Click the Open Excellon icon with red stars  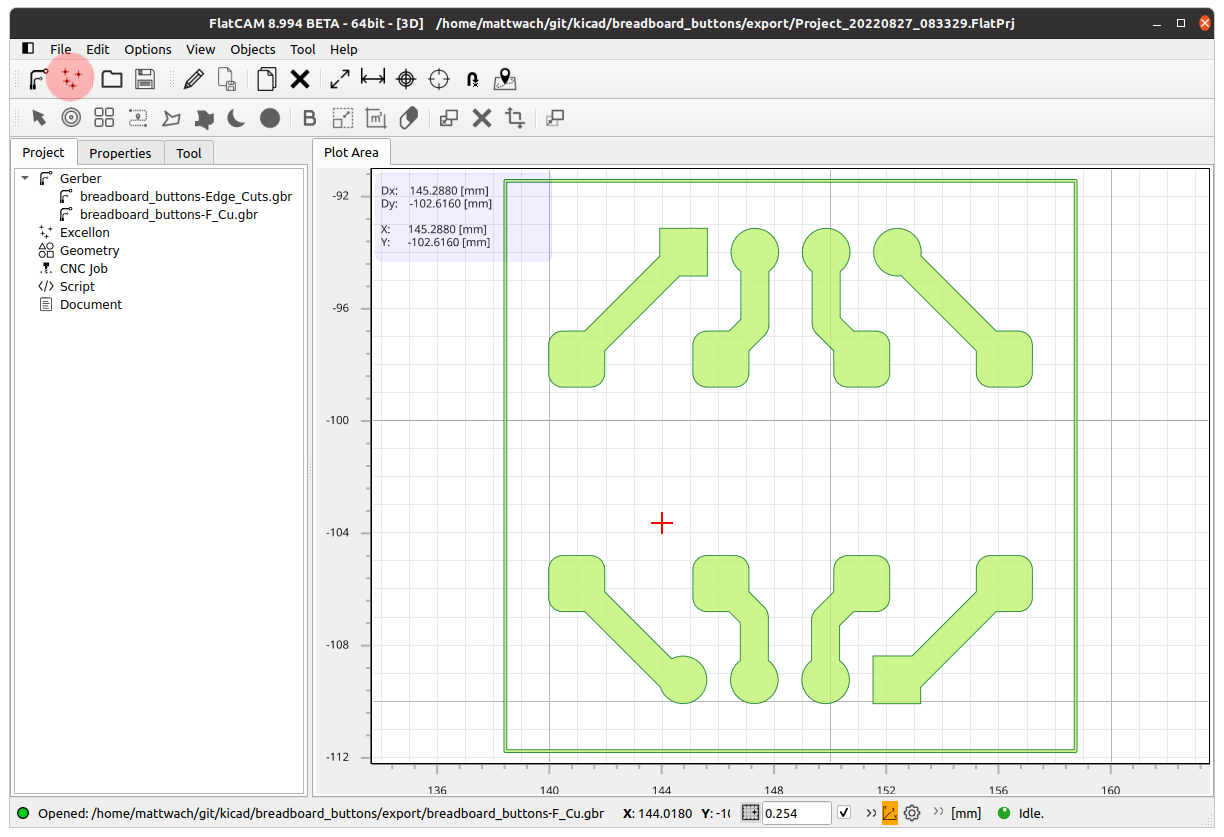click(x=71, y=79)
